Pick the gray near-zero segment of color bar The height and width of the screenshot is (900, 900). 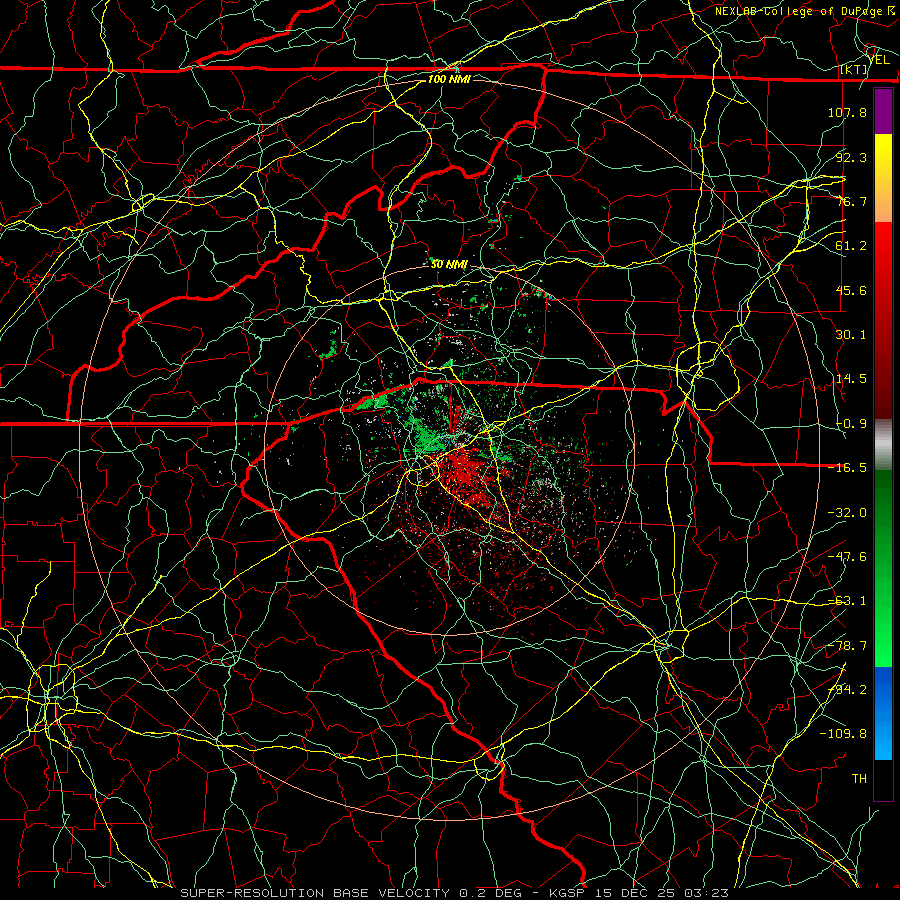click(883, 445)
